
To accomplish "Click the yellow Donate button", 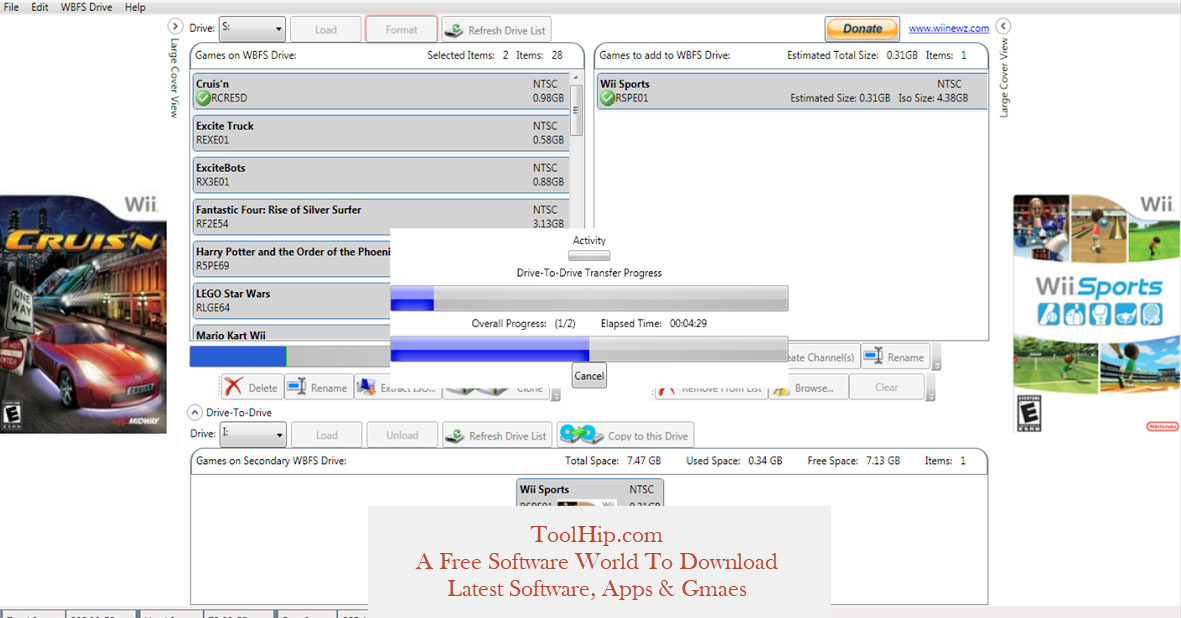I will [x=862, y=29].
